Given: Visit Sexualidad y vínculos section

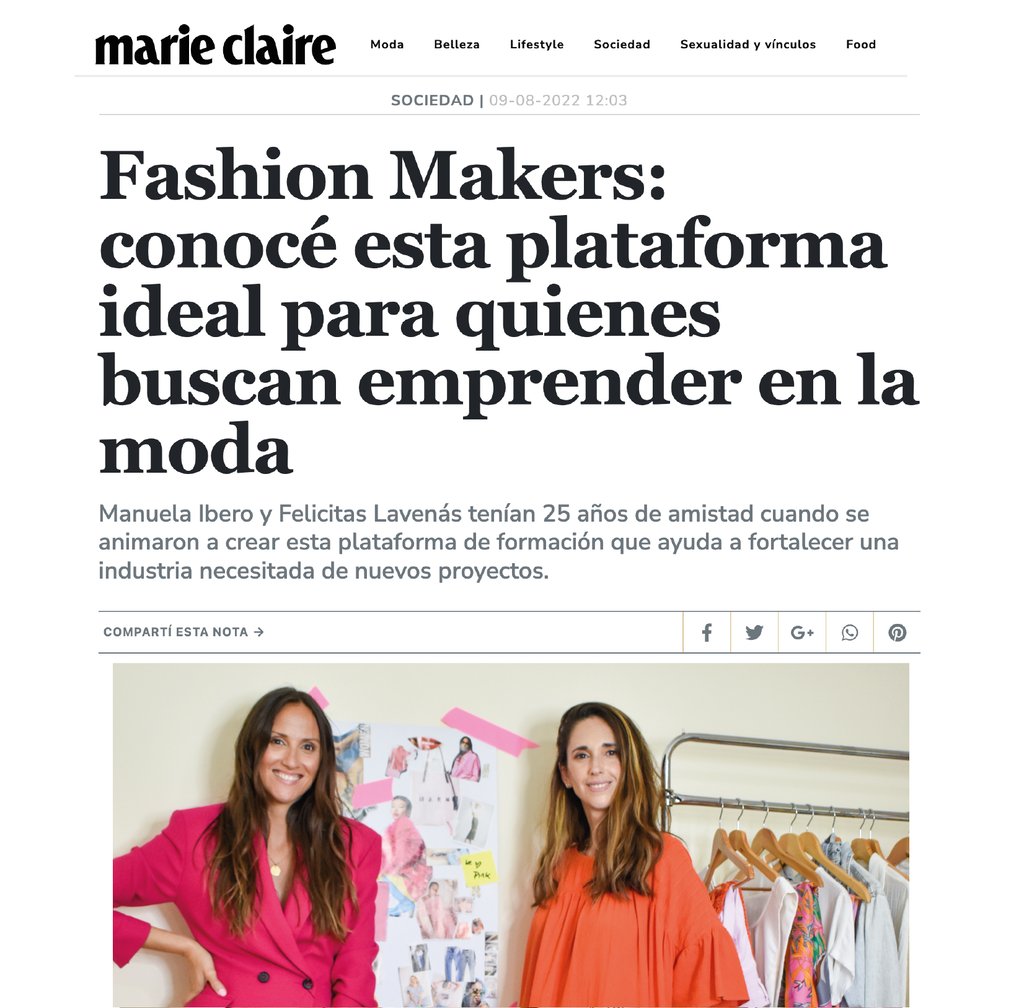Looking at the screenshot, I should pyautogui.click(x=748, y=44).
